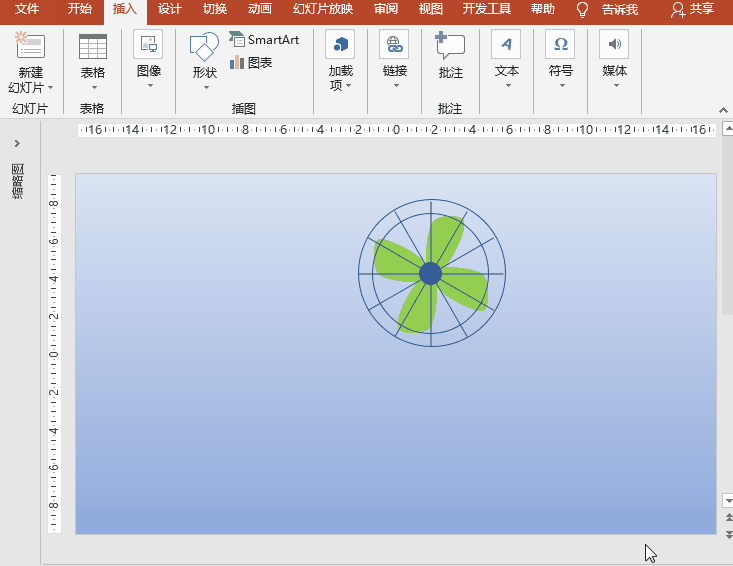Select the fan's dark blue center hub
The image size is (733, 566).
(x=431, y=273)
